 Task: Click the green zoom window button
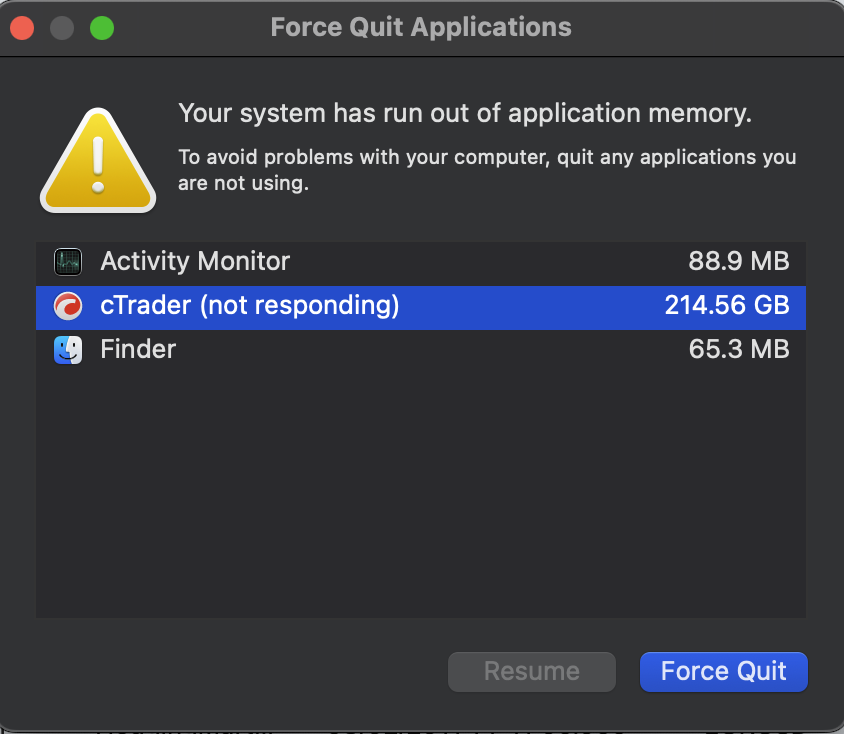[x=102, y=28]
